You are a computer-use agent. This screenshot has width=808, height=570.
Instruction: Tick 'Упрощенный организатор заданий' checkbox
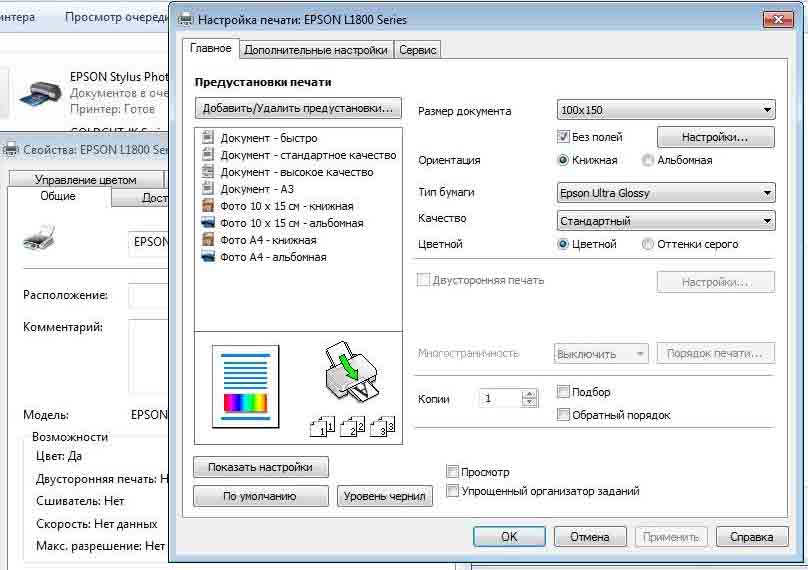click(452, 491)
